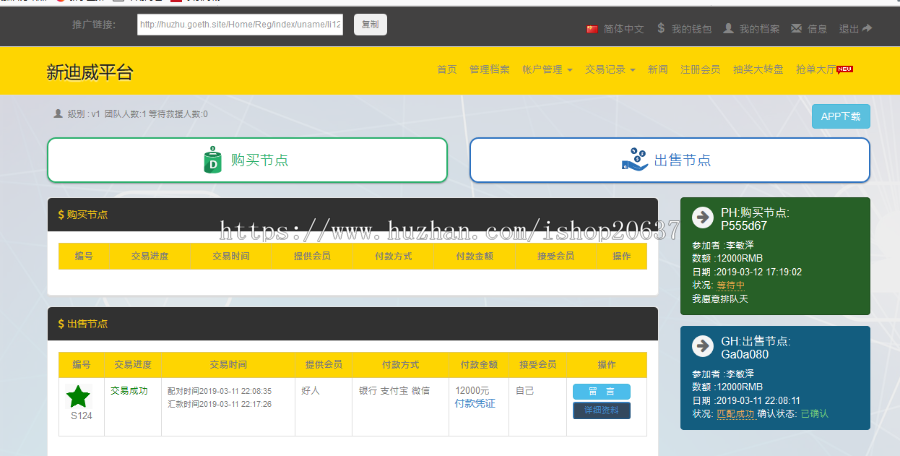Click the 好人 provider member cell
900x456 pixels.
point(311,391)
